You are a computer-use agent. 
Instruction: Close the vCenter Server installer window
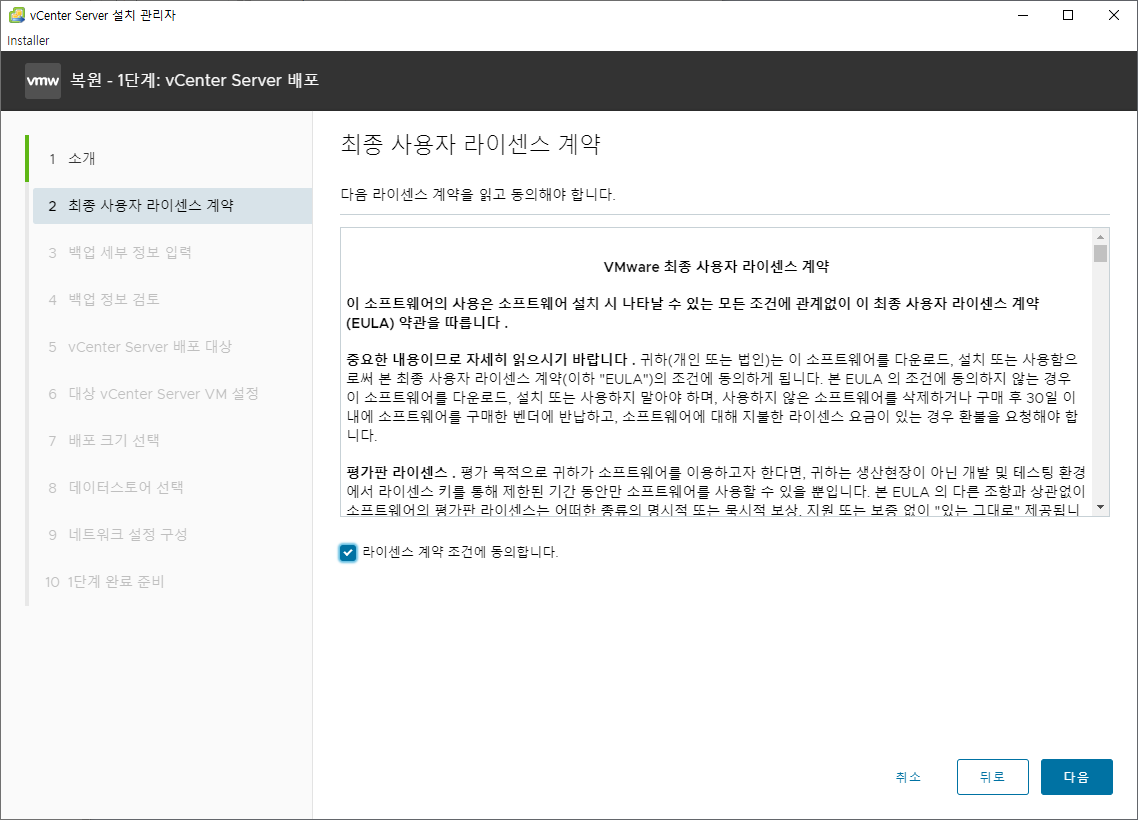pos(1113,15)
